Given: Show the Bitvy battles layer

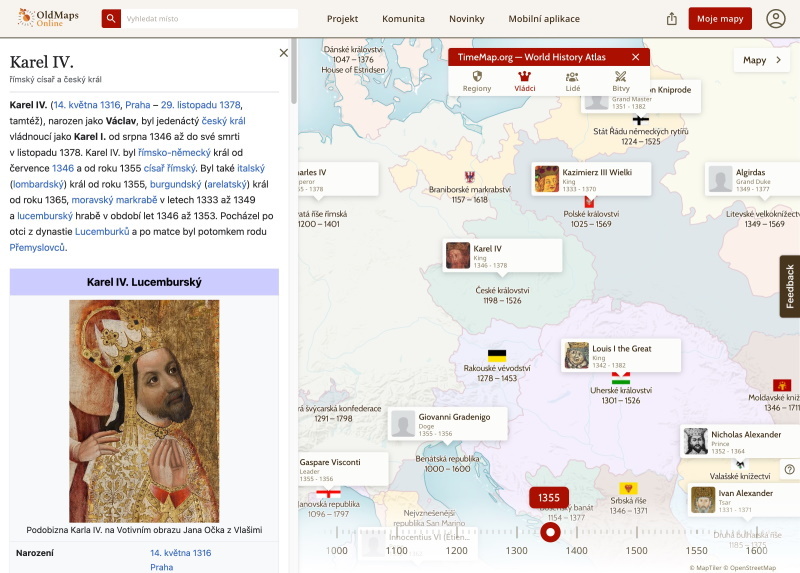Looking at the screenshot, I should click(620, 81).
